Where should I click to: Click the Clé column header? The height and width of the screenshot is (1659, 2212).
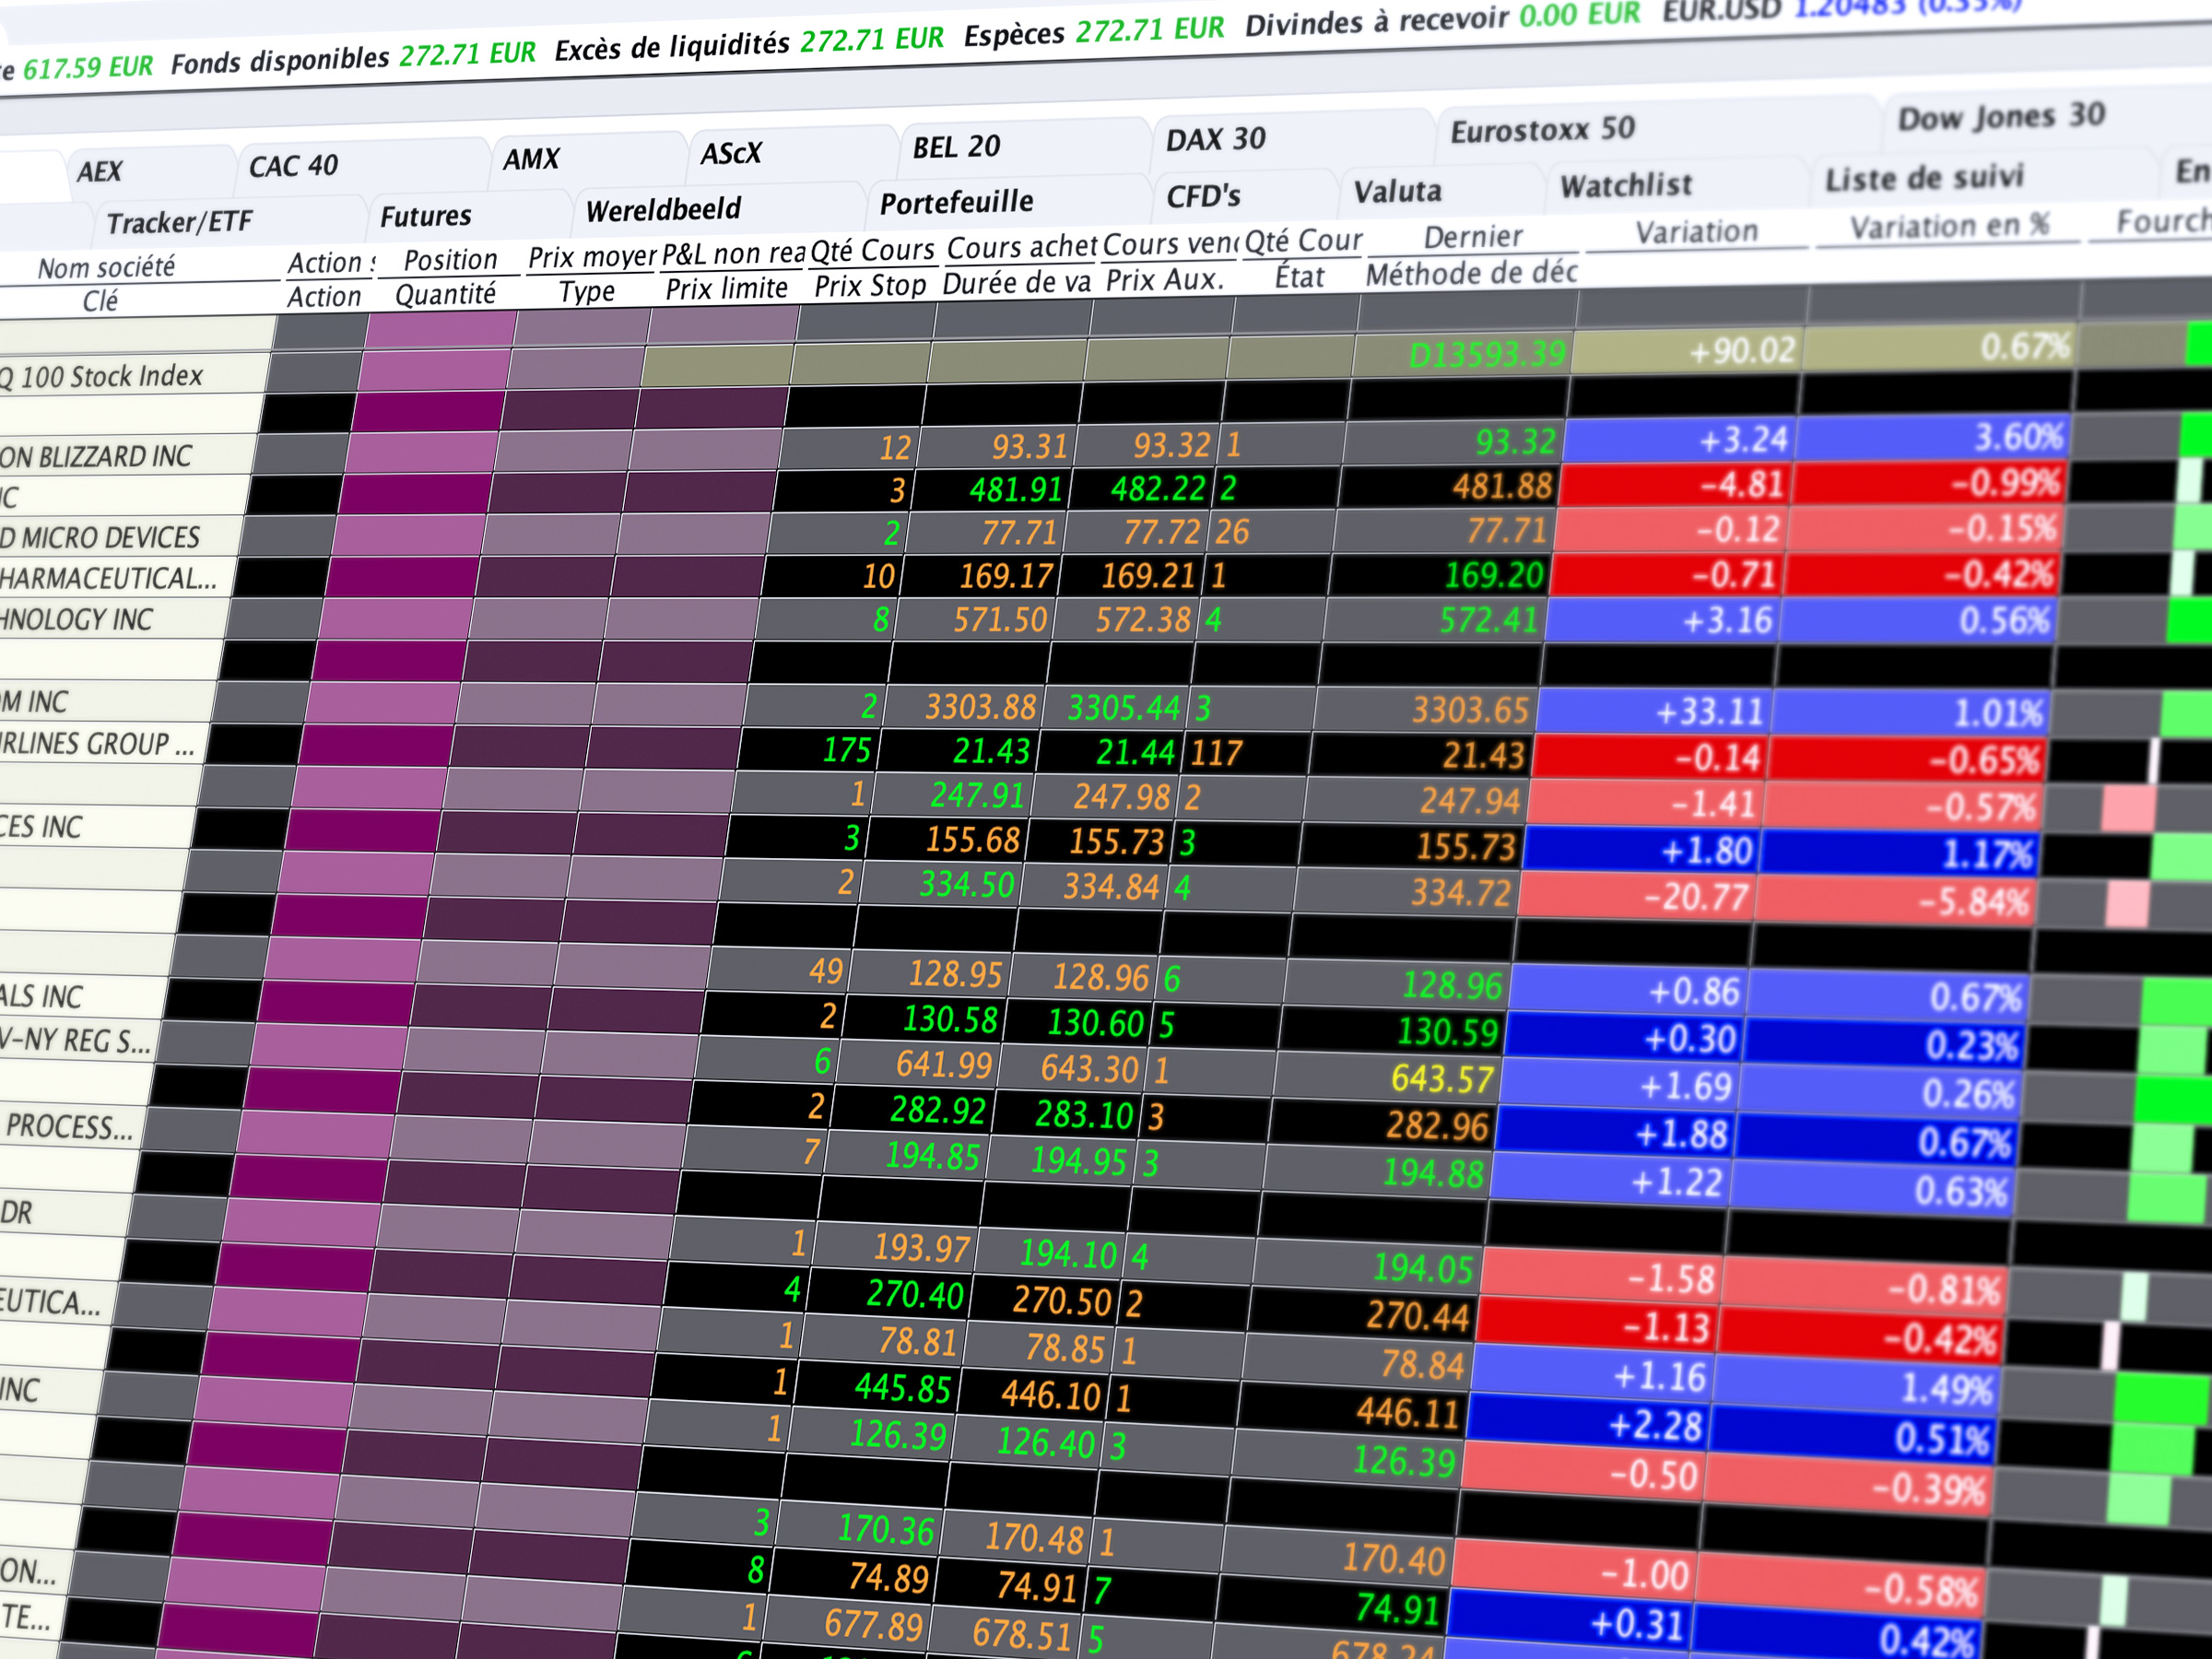click(100, 300)
